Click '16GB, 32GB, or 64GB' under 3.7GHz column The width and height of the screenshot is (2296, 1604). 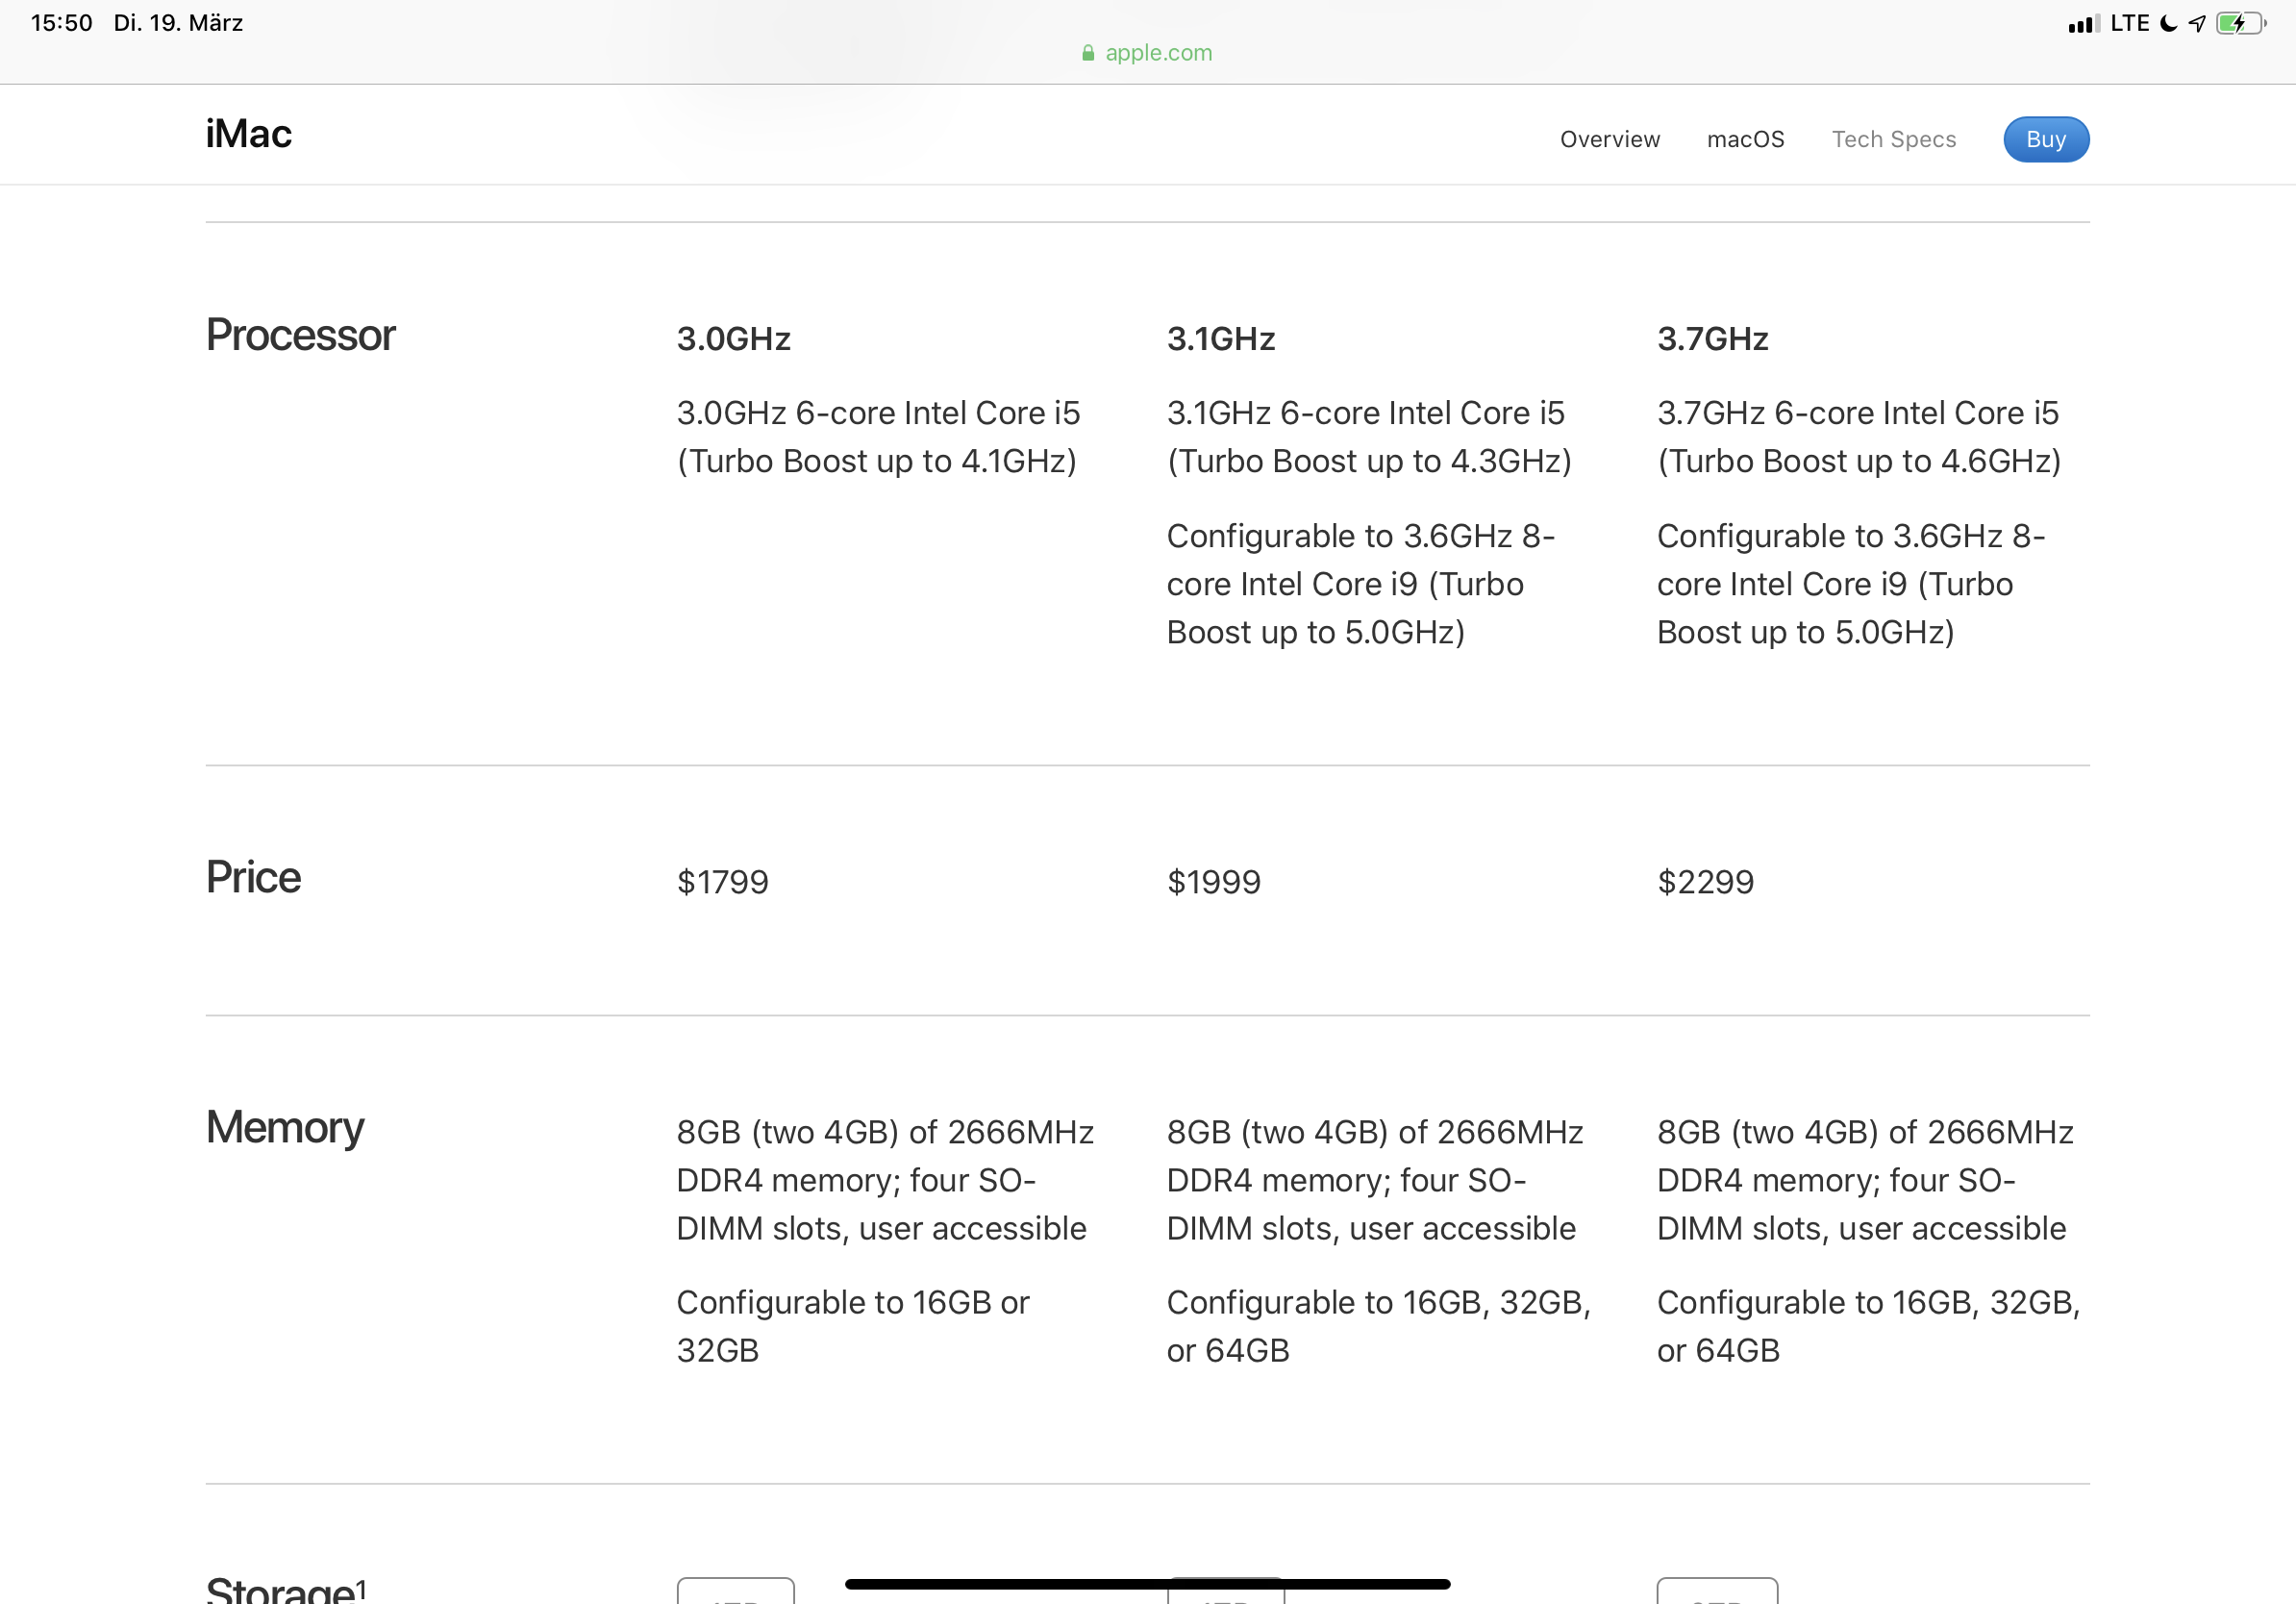pyautogui.click(x=1869, y=1326)
